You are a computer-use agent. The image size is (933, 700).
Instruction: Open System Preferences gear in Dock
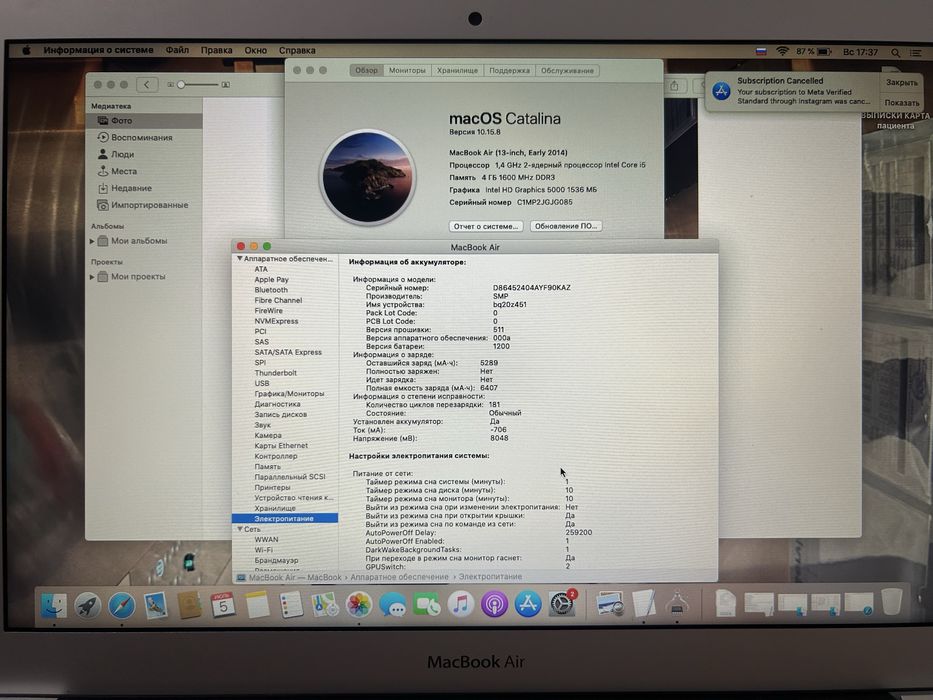[562, 605]
